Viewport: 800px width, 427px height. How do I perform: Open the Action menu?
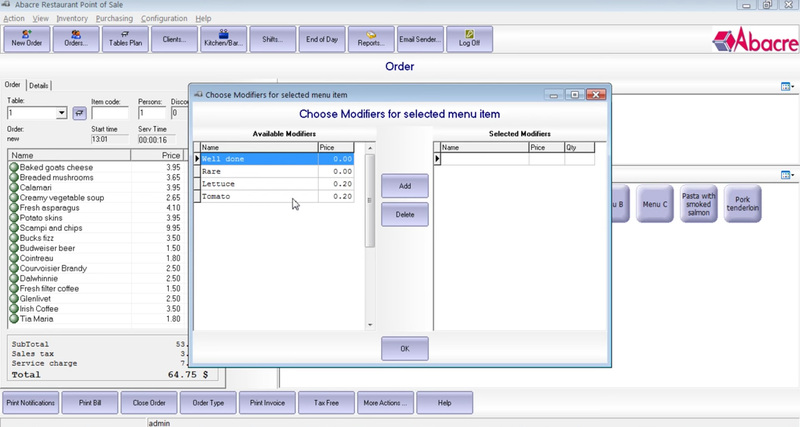point(14,18)
